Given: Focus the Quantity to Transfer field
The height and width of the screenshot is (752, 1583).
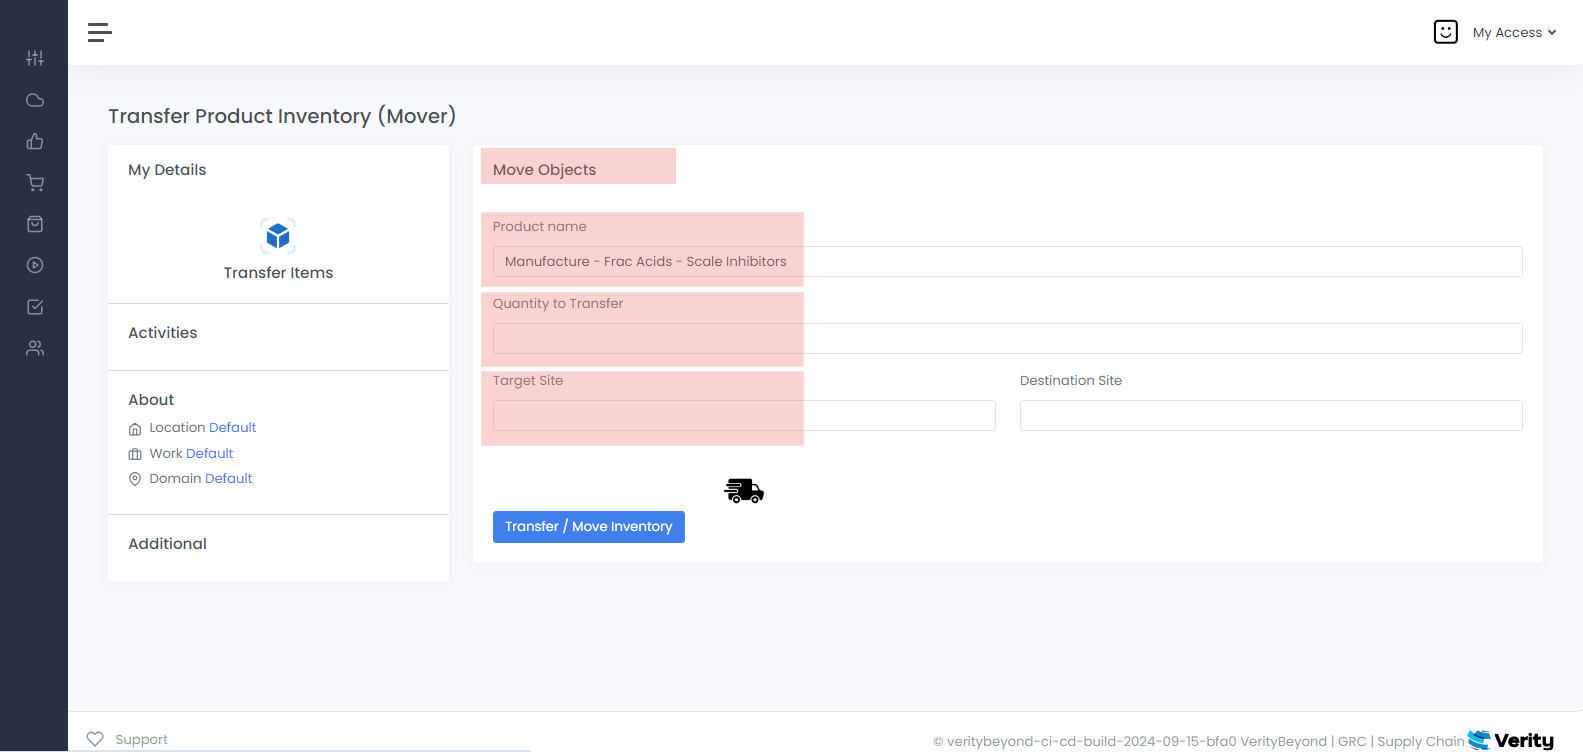Looking at the screenshot, I should tap(1007, 339).
